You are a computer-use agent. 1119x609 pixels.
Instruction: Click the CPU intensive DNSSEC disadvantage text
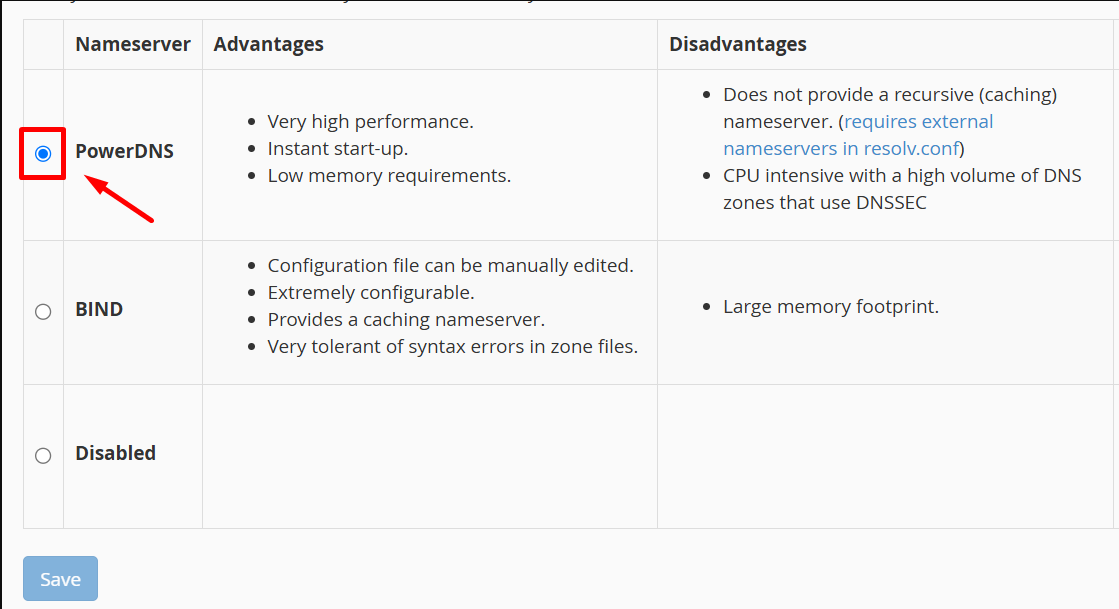pyautogui.click(x=902, y=189)
